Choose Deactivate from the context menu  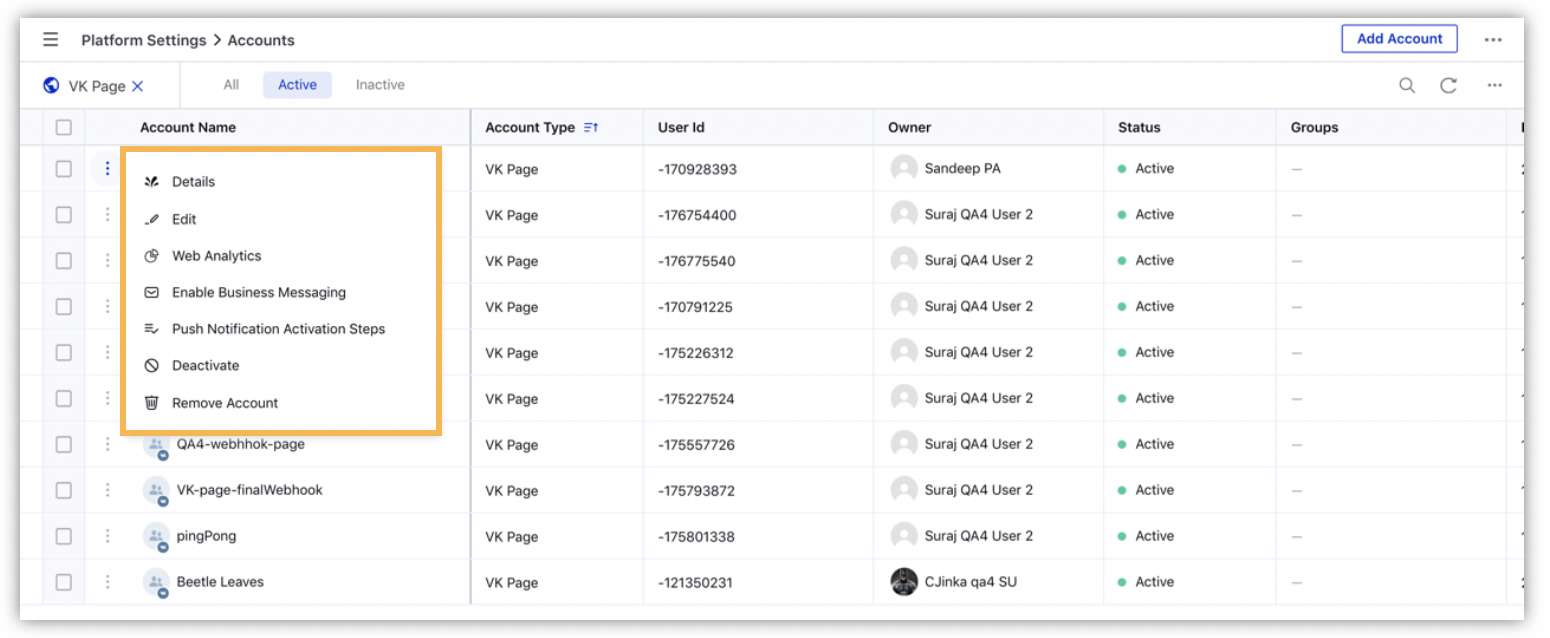point(280,366)
